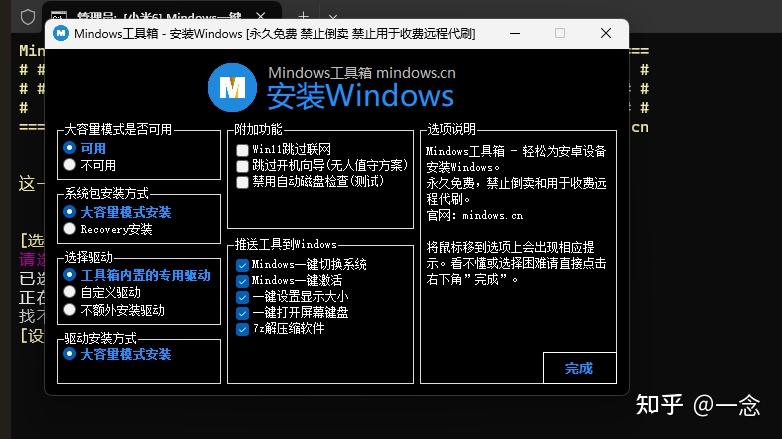Click the Mindows工具箱 mindows.cn header text
Image resolution: width=782 pixels, height=439 pixels.
(362, 73)
